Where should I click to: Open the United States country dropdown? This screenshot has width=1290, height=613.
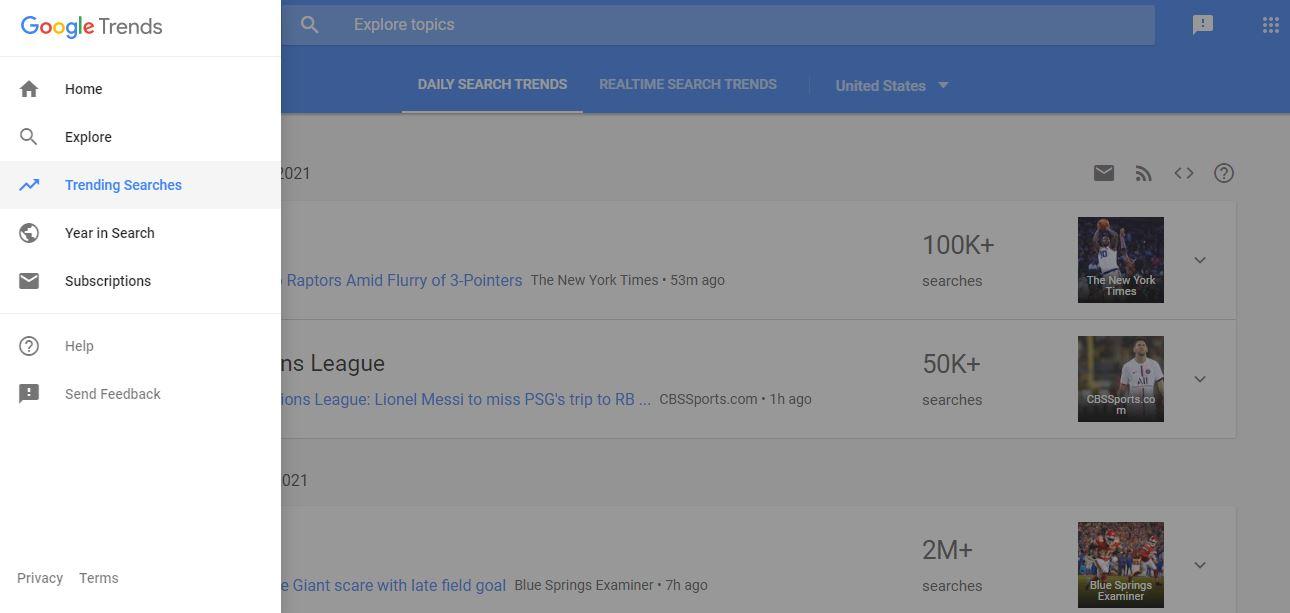pyautogui.click(x=892, y=86)
